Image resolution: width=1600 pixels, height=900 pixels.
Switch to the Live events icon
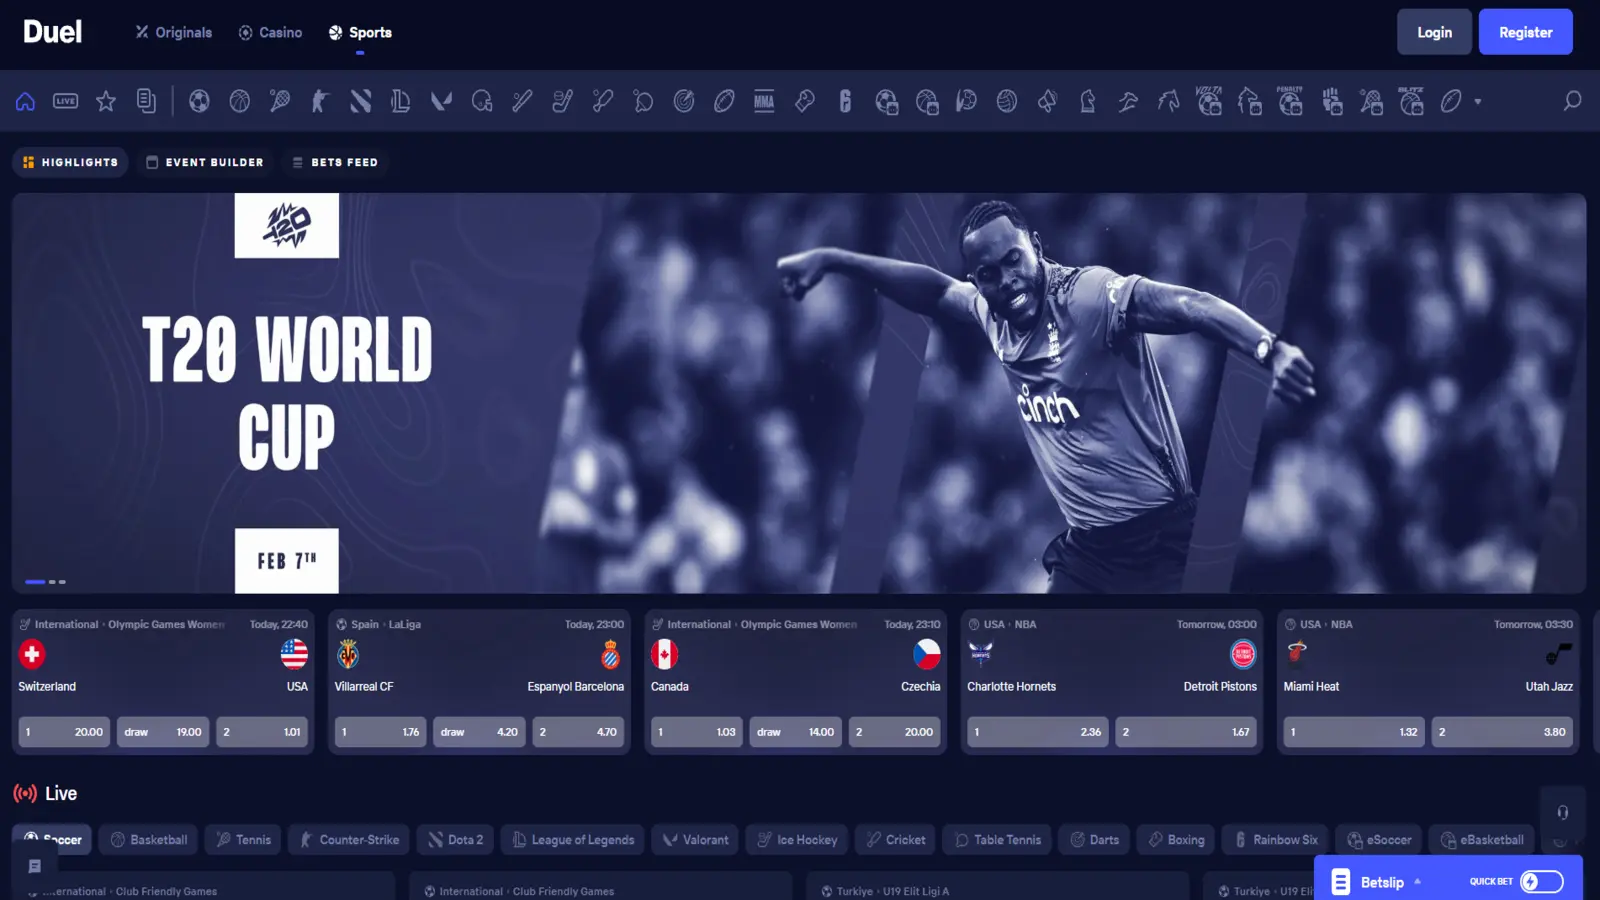[65, 101]
